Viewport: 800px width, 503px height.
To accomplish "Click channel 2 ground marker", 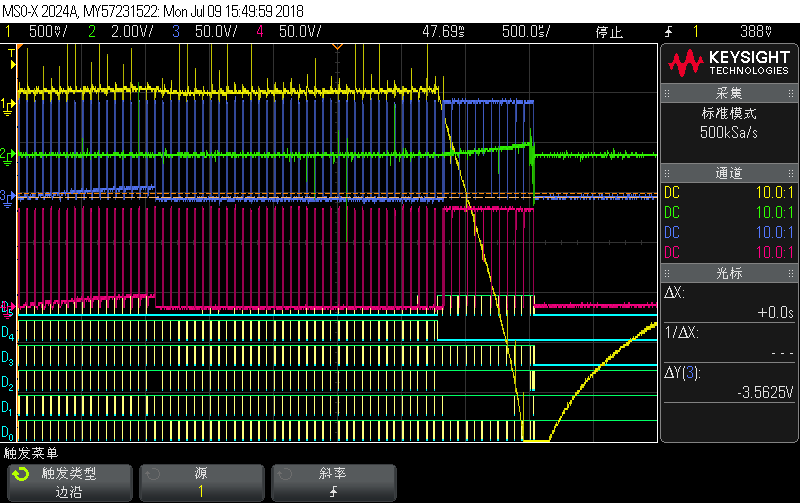I will [x=7, y=156].
